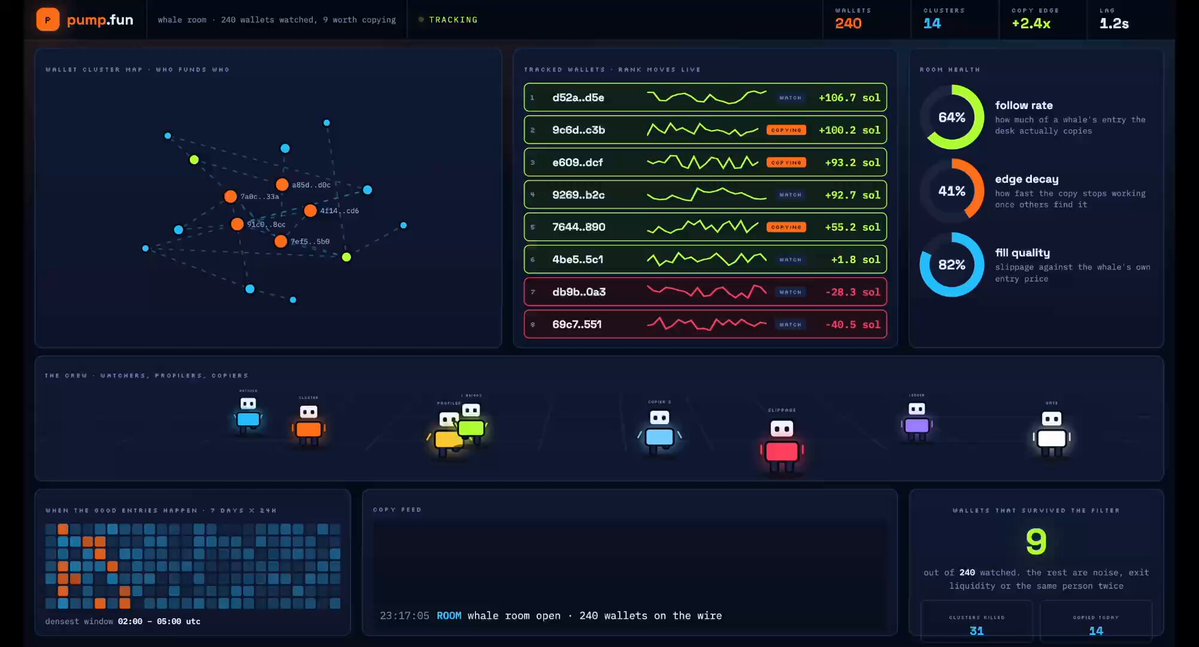Open the WALLETS 240 header stat
Screen dimensions: 1199x647
[866, 19]
